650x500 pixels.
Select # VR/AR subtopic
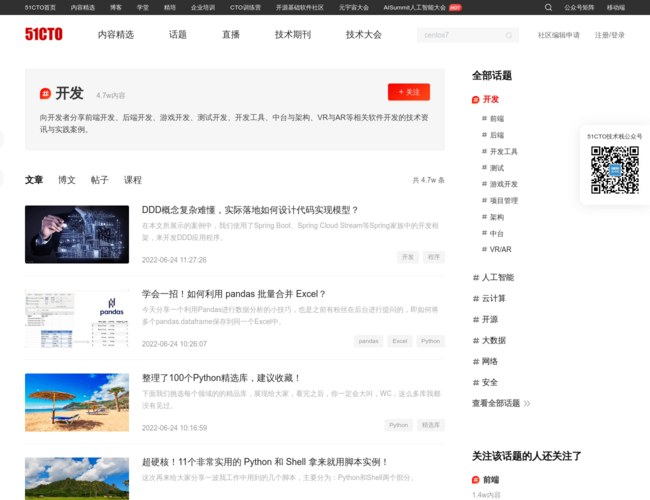(x=496, y=250)
